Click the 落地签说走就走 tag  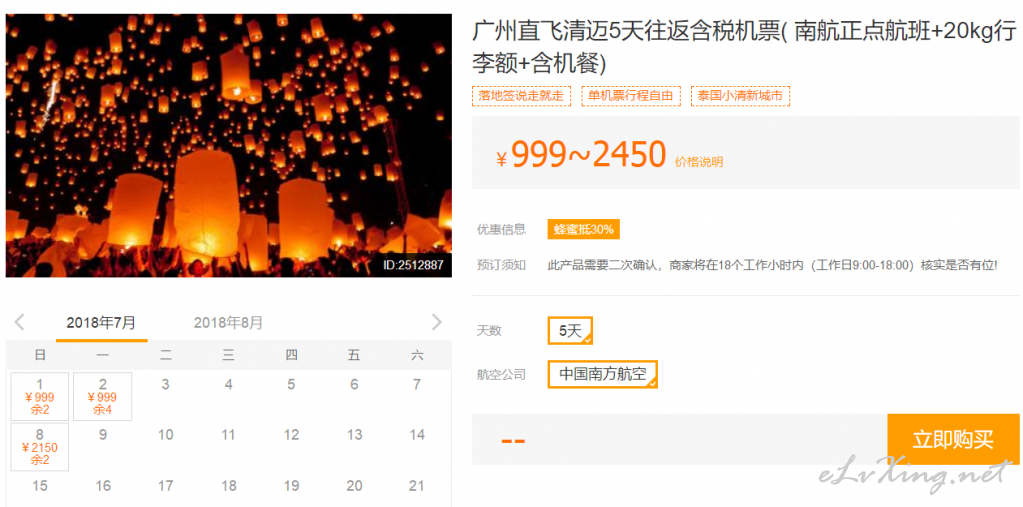click(521, 96)
